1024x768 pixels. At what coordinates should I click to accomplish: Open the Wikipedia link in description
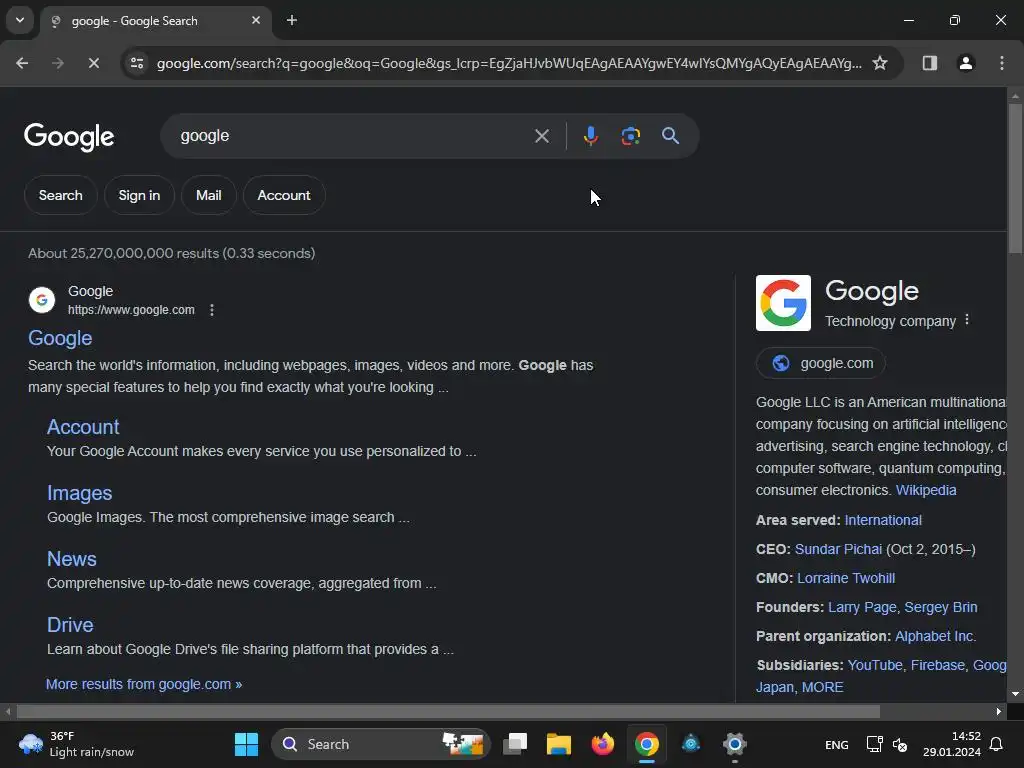(925, 490)
